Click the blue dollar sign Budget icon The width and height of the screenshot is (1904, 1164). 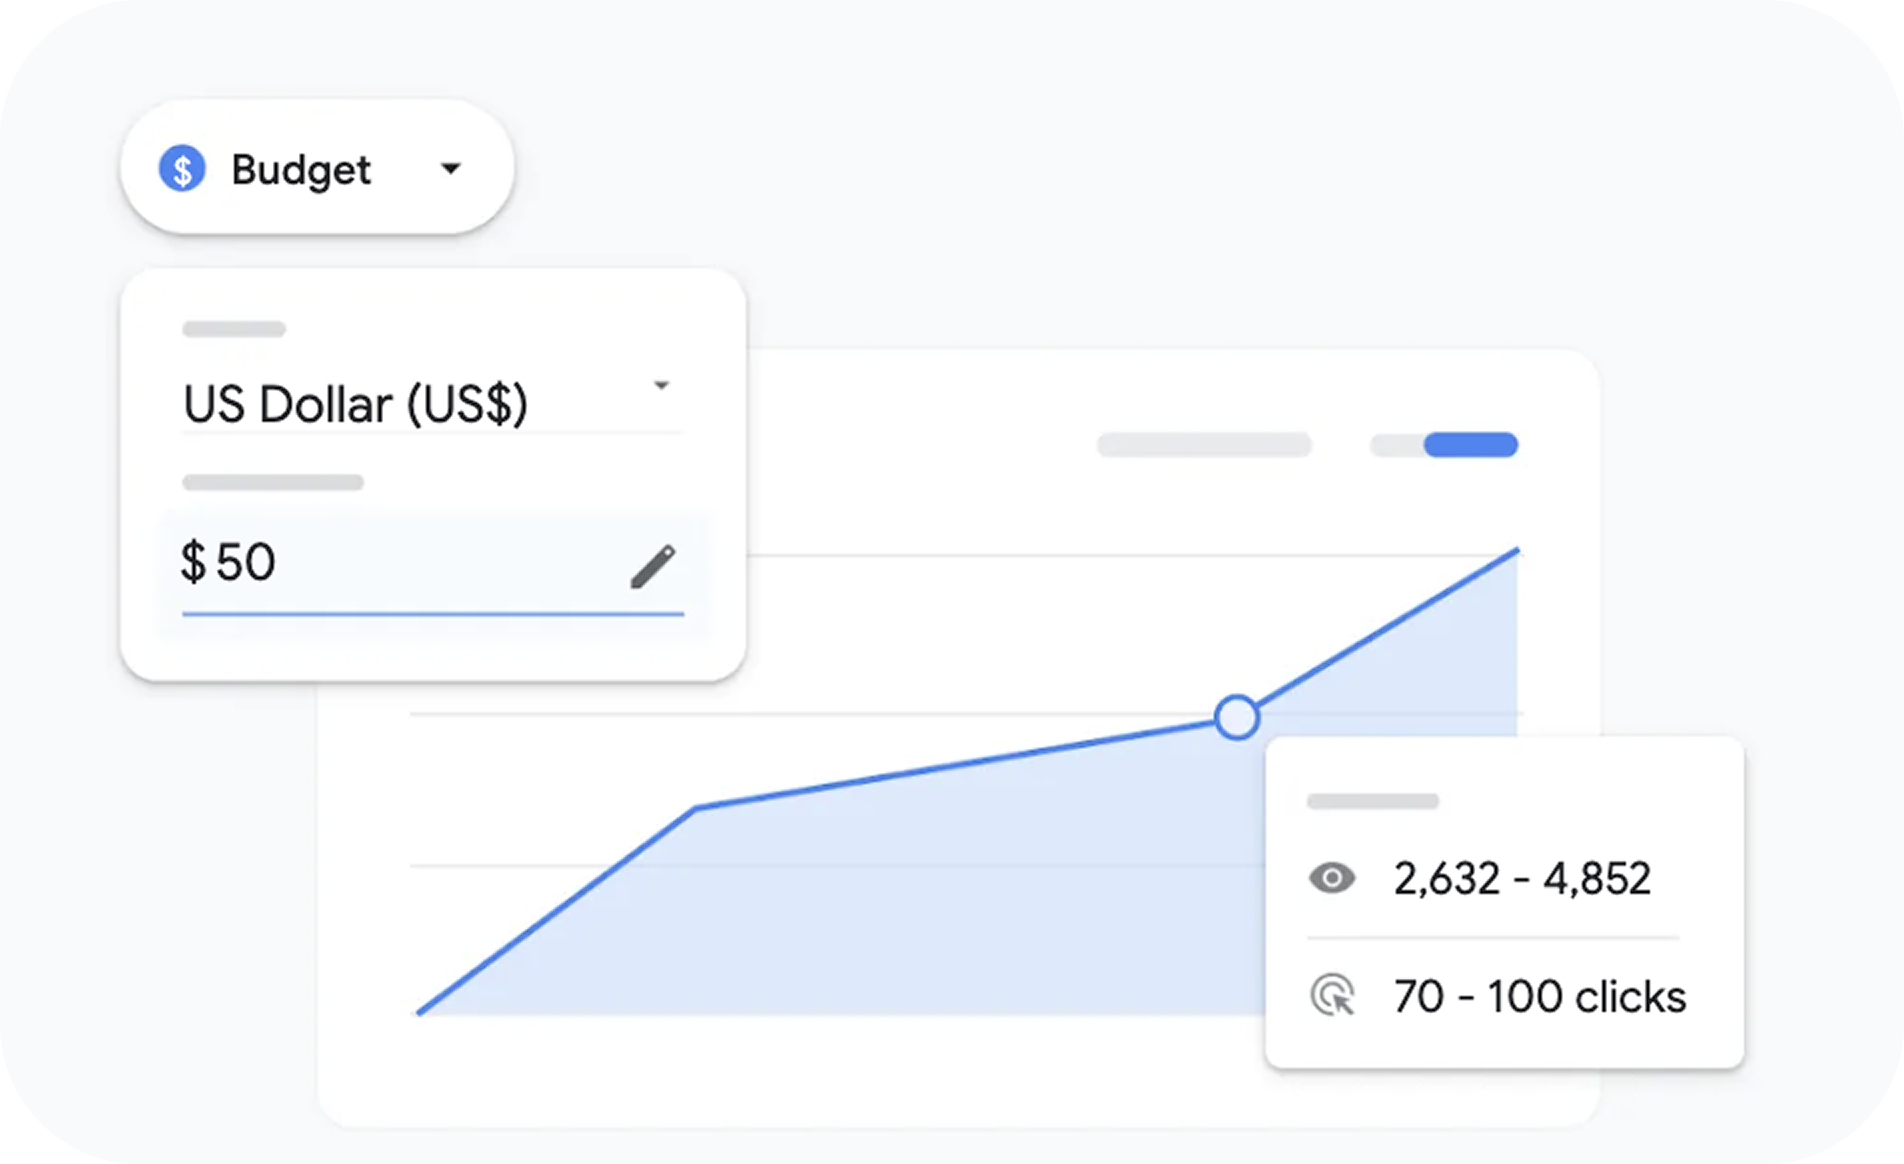[x=182, y=169]
